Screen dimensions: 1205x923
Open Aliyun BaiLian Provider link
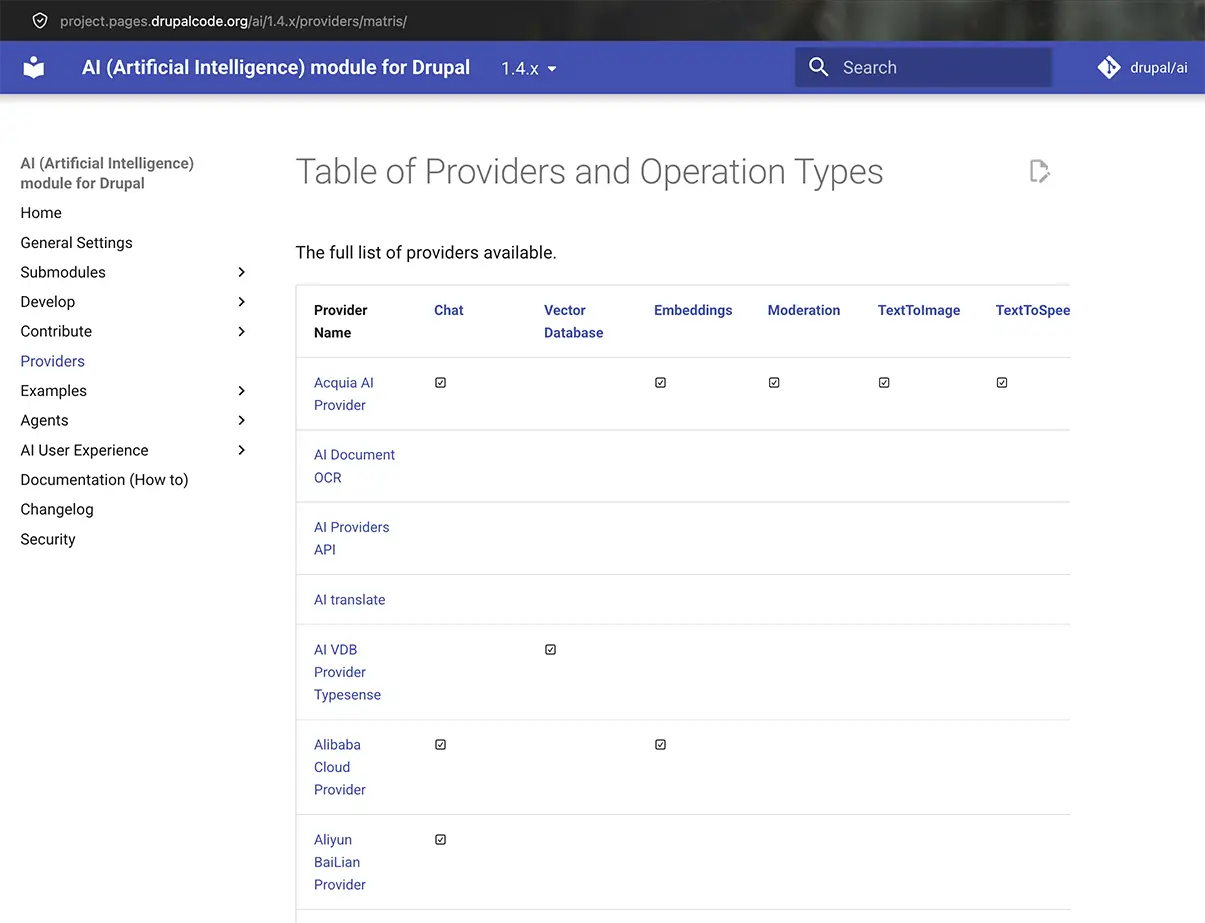point(340,862)
